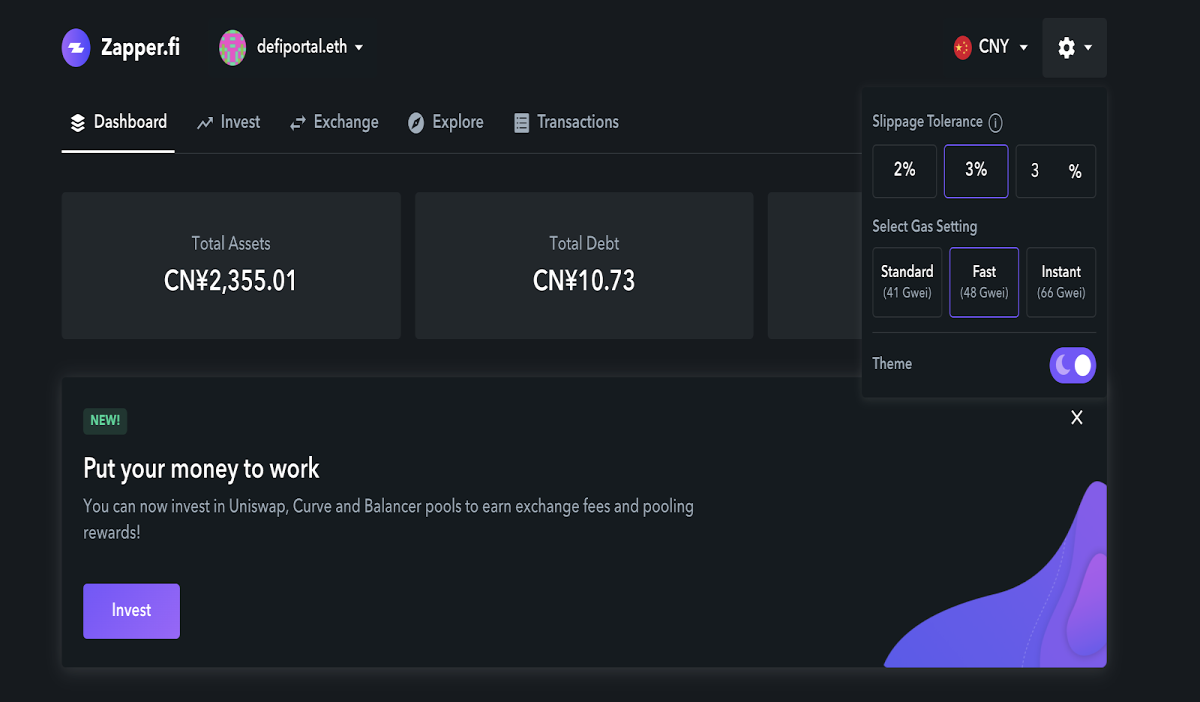Click the Transactions list icon

[521, 123]
